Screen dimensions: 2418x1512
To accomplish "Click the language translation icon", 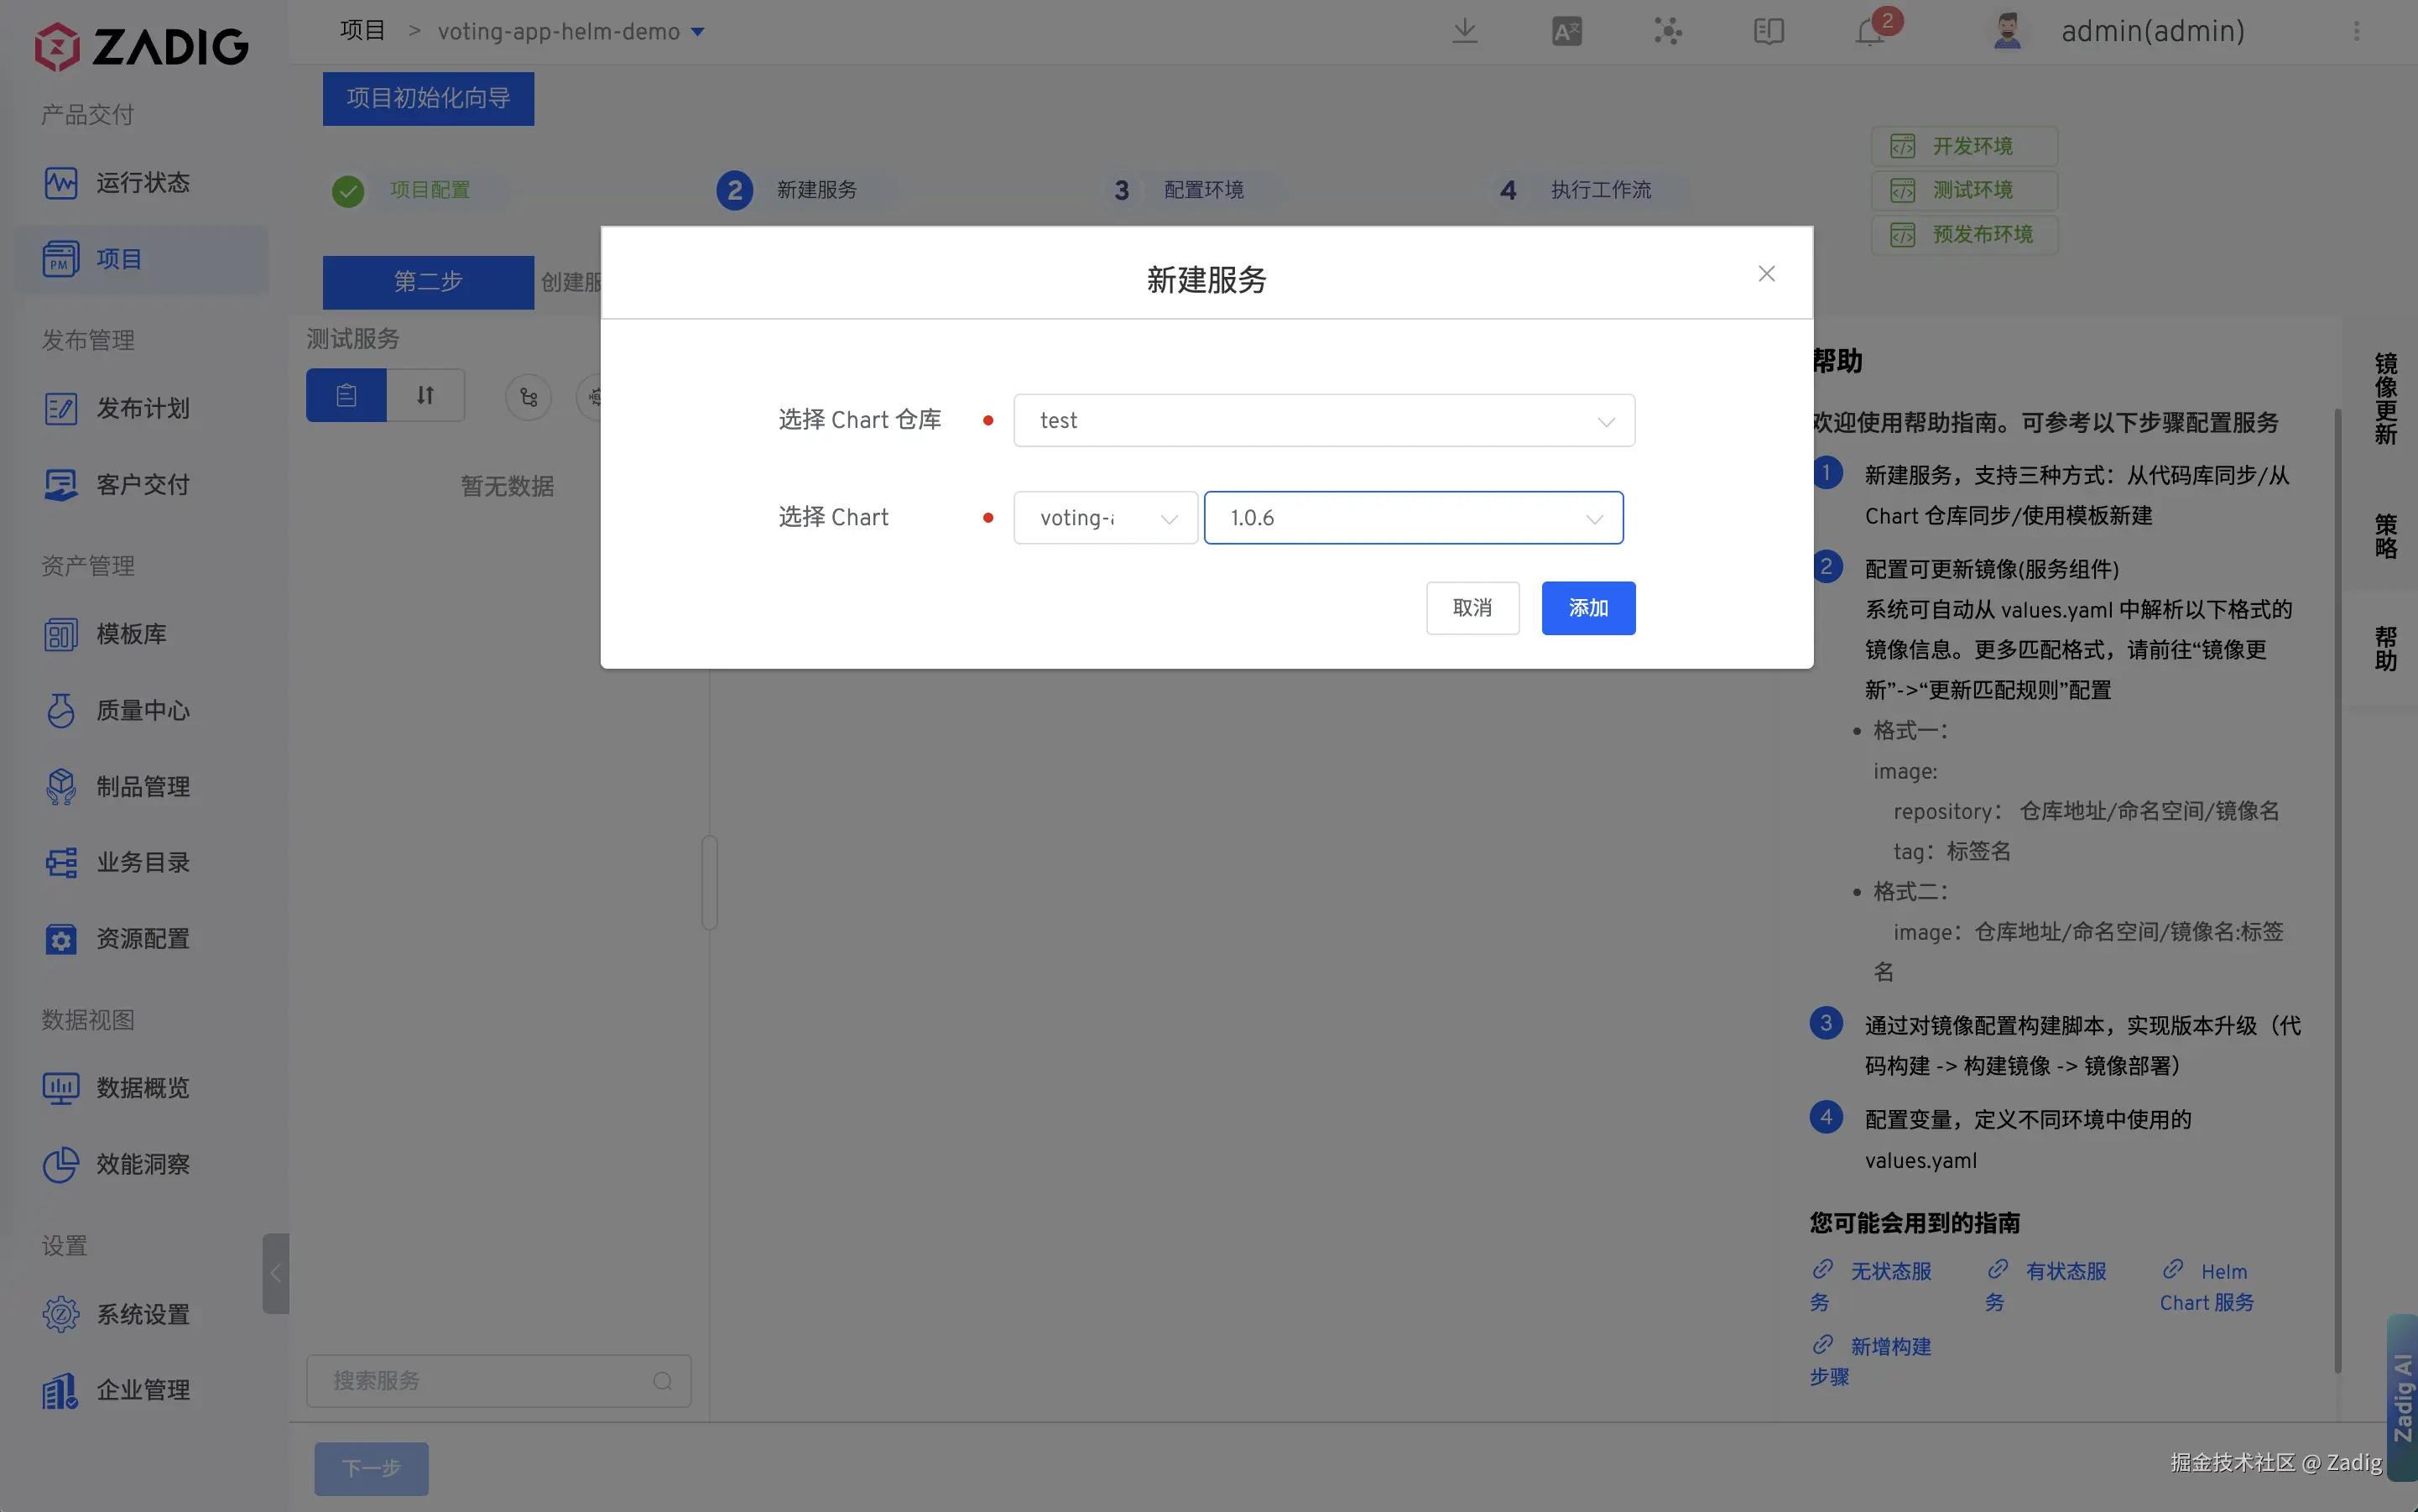I will coord(1566,31).
